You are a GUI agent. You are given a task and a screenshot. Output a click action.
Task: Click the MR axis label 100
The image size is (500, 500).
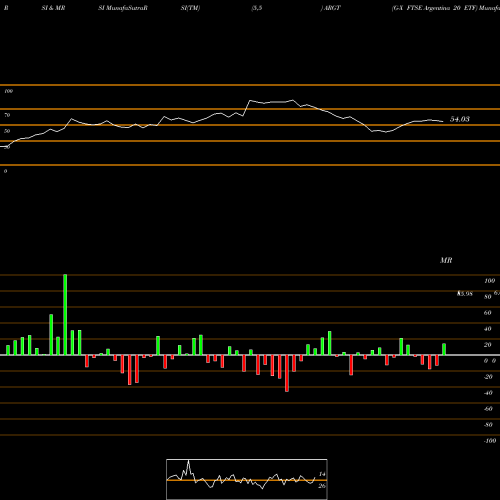pyautogui.click(x=489, y=281)
